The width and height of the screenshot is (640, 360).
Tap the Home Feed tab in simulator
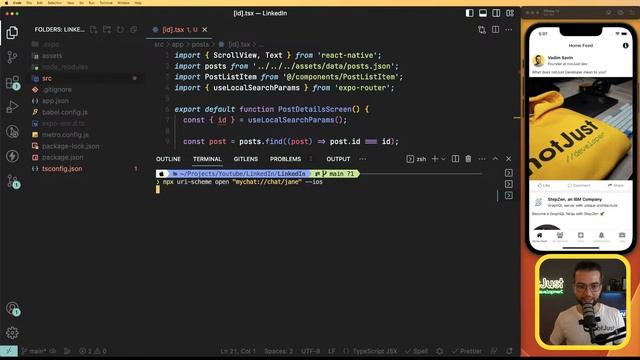[539, 237]
